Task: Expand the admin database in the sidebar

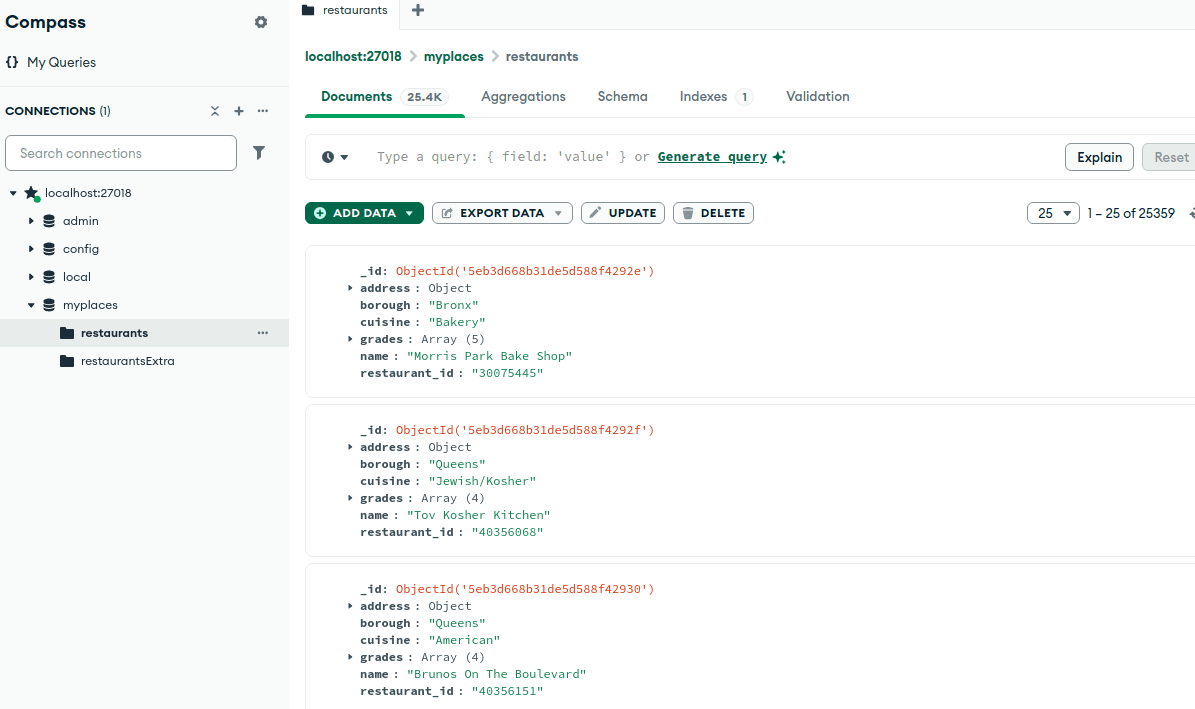Action: pyautogui.click(x=31, y=220)
